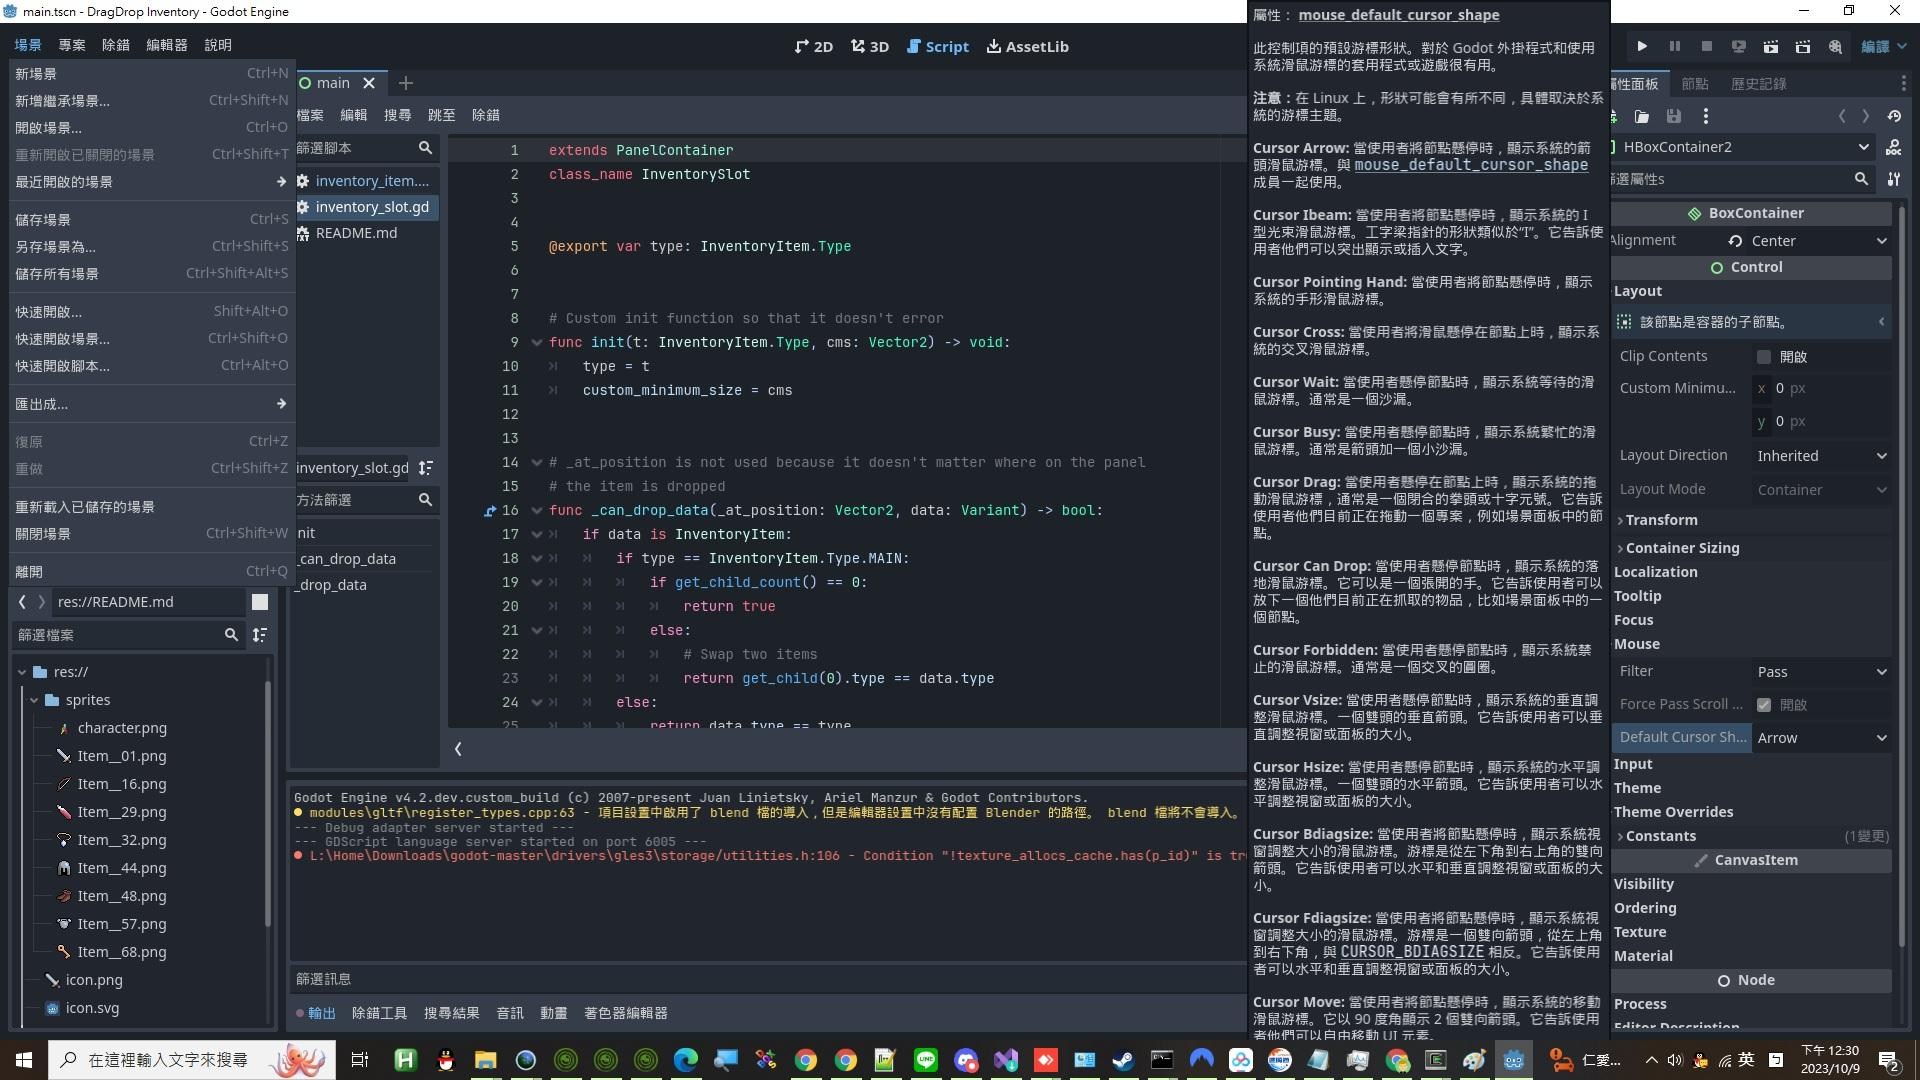
Task: Fold the code block at line 16
Action: pos(537,511)
